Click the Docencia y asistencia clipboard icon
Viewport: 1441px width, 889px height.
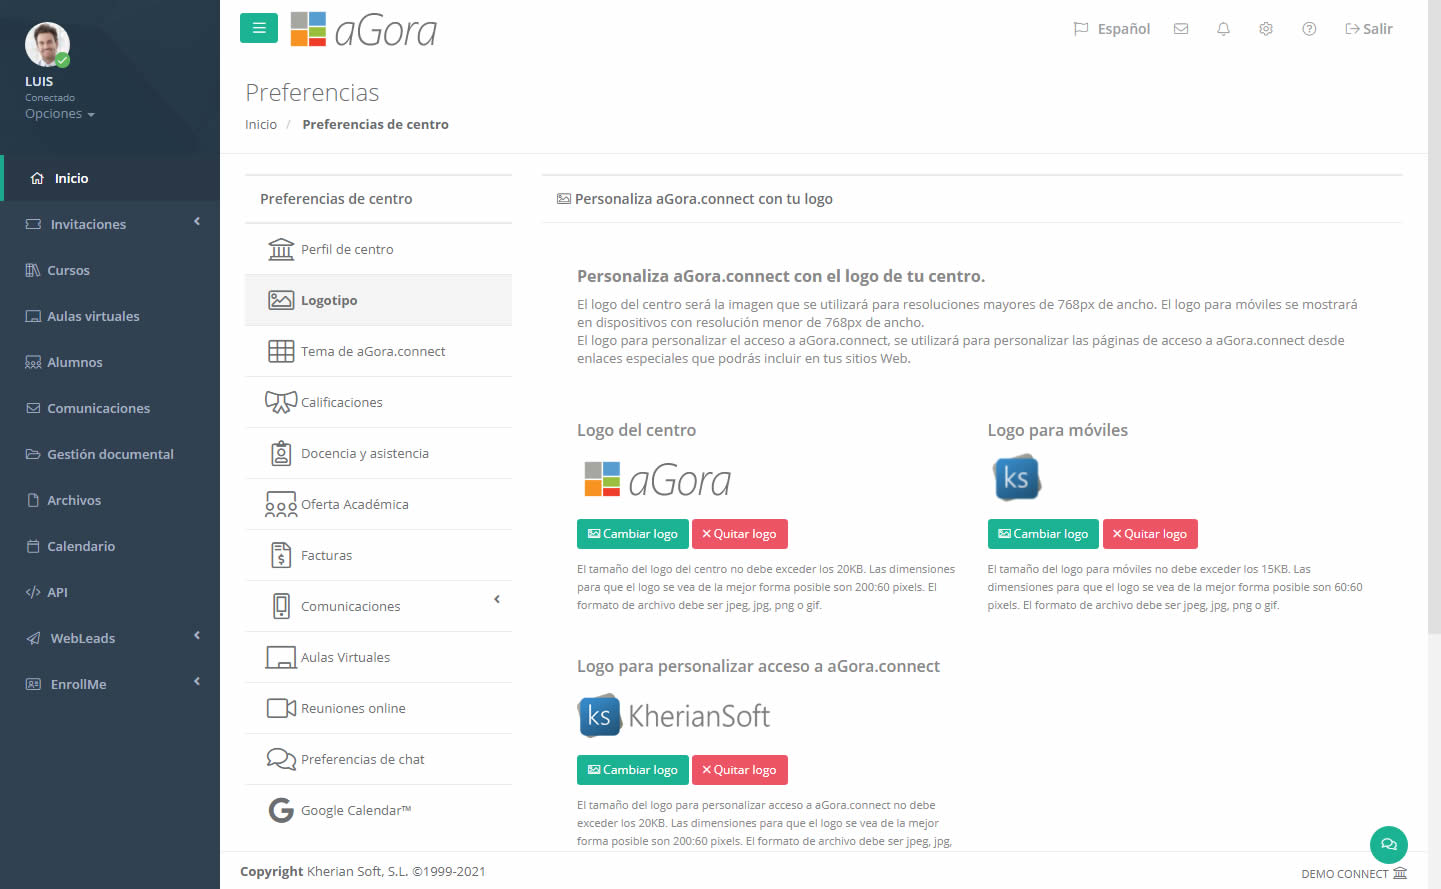point(281,453)
